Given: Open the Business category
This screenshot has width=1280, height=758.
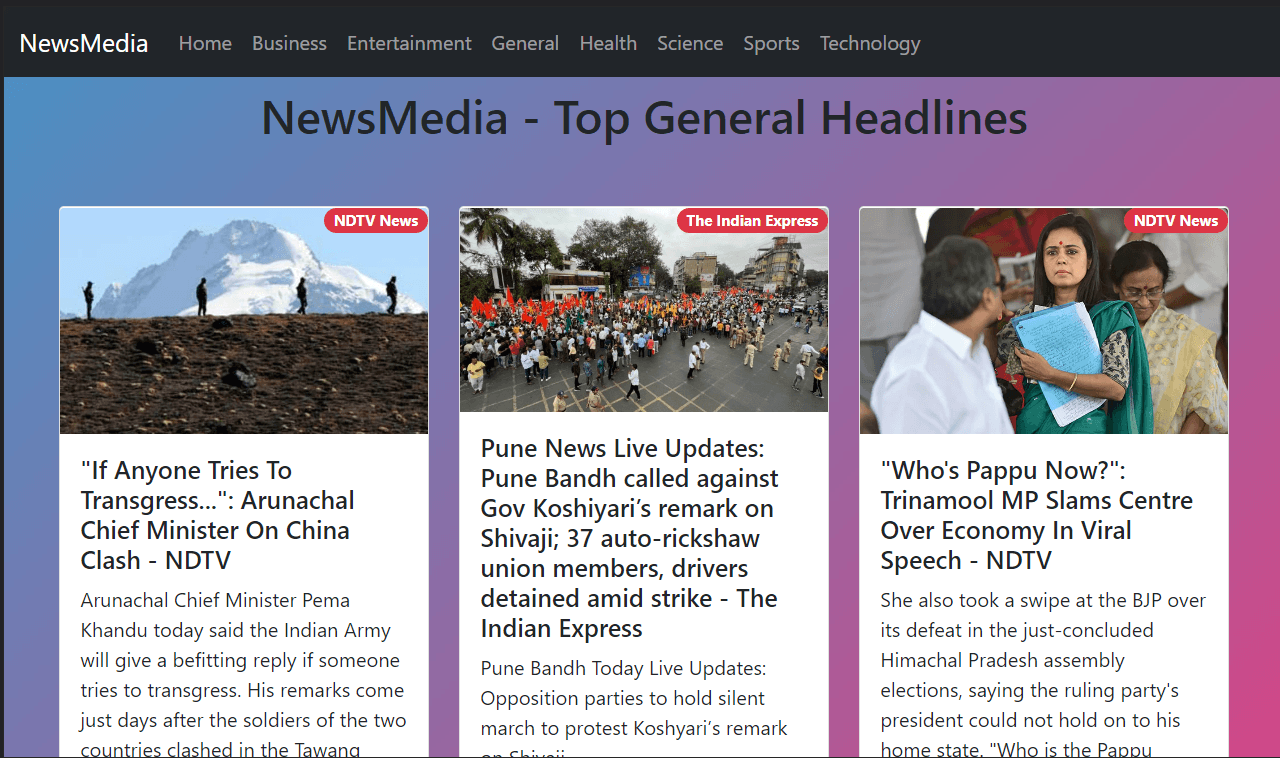Looking at the screenshot, I should (289, 43).
